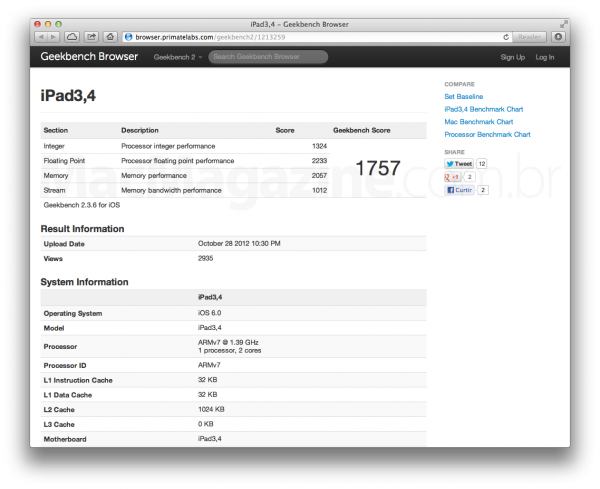Go forward using the Safari forward arrow
600x489 pixels.
click(x=53, y=37)
